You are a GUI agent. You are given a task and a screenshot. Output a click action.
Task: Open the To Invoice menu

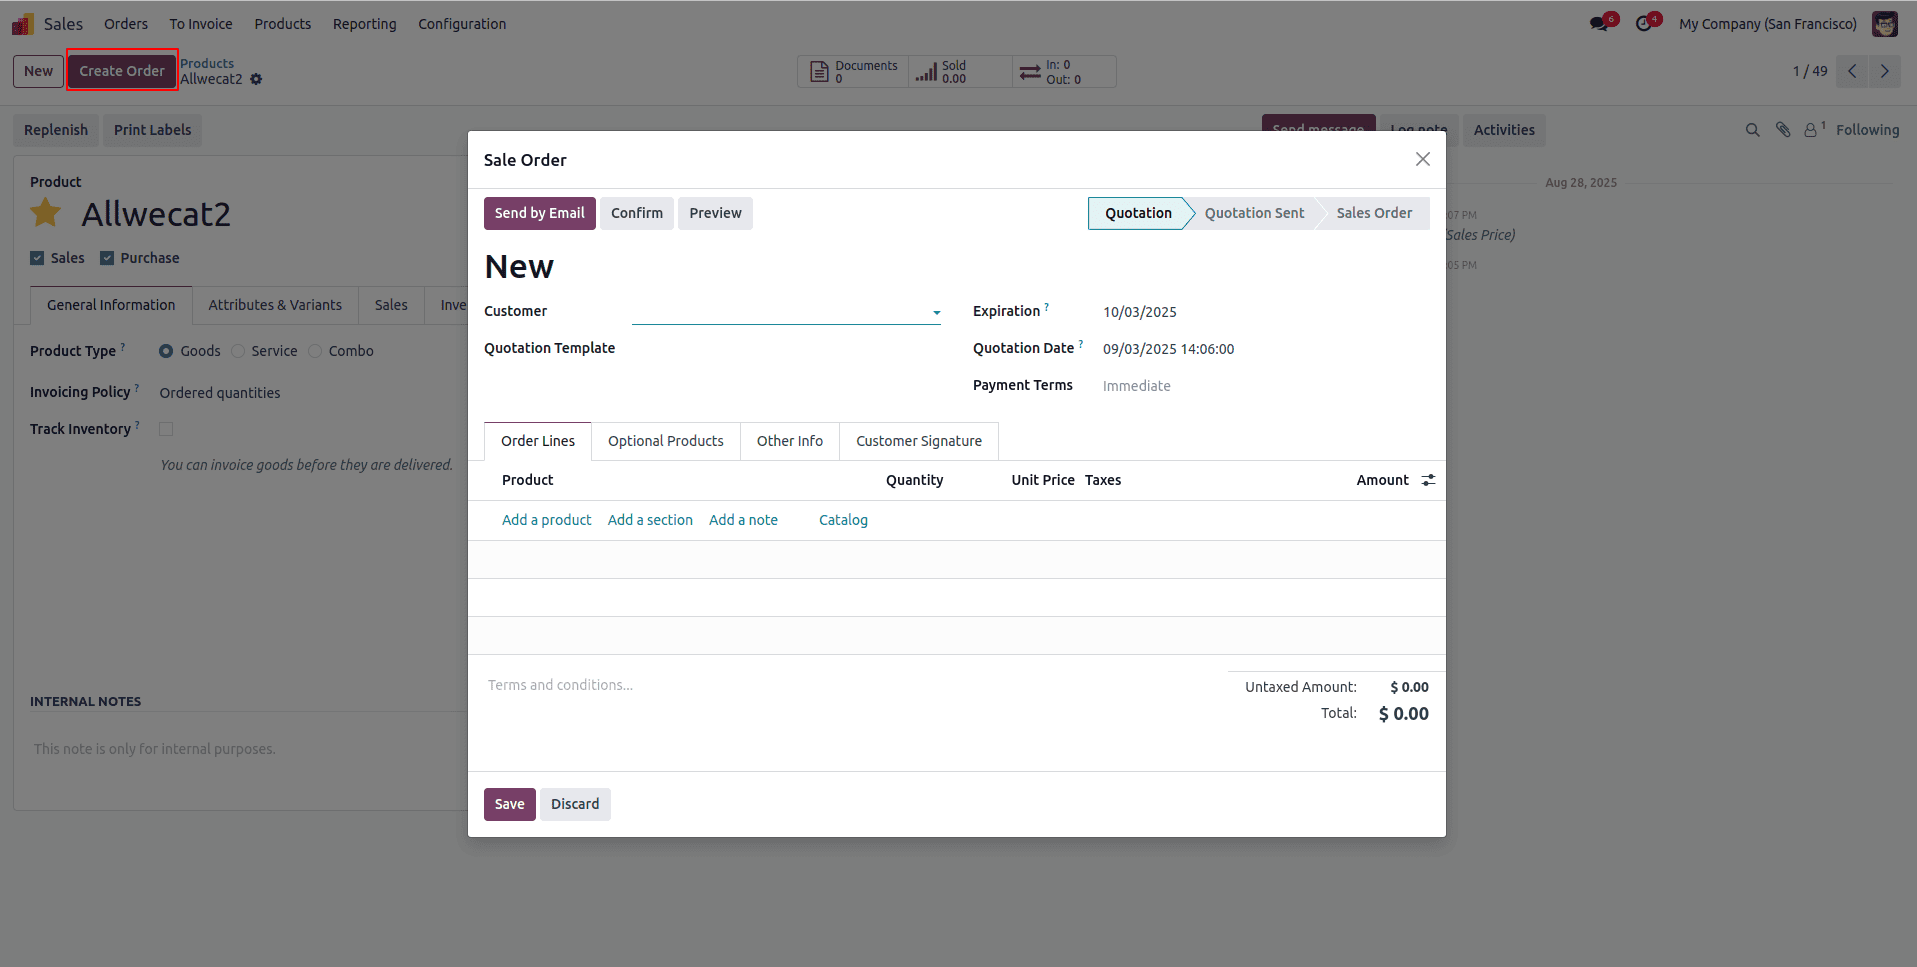point(201,24)
